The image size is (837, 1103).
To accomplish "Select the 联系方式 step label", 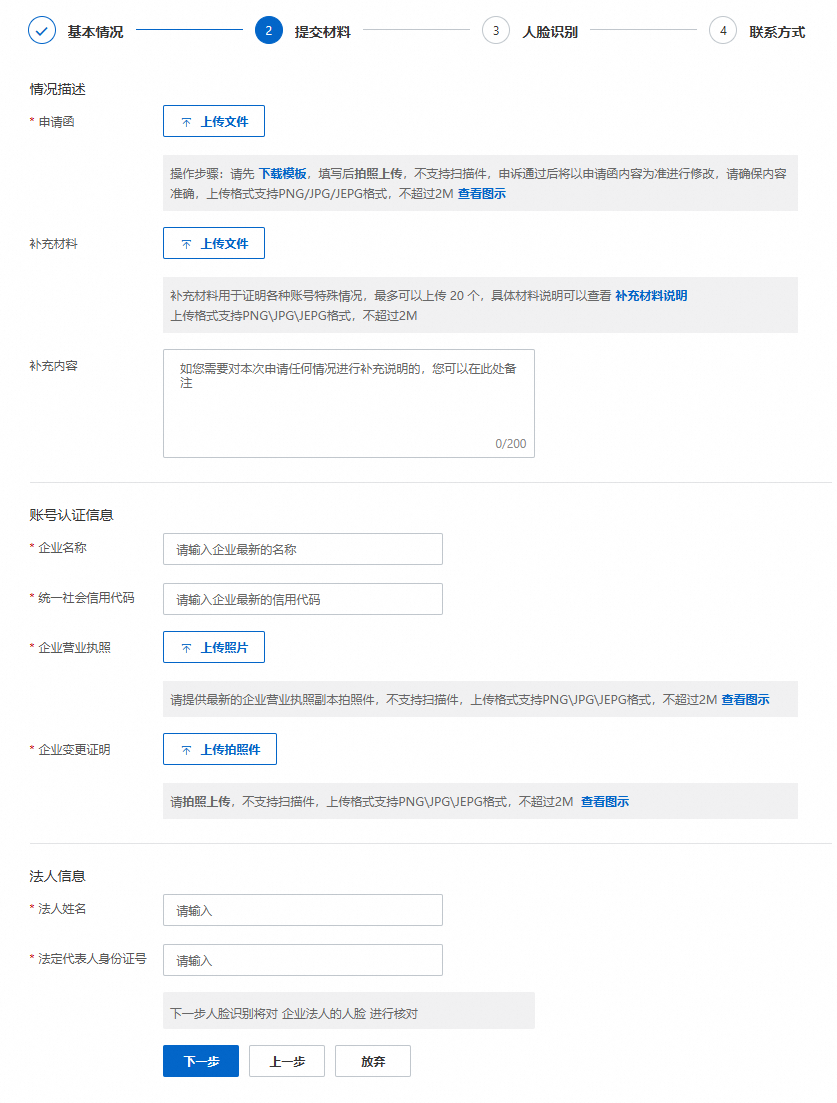I will [x=777, y=32].
